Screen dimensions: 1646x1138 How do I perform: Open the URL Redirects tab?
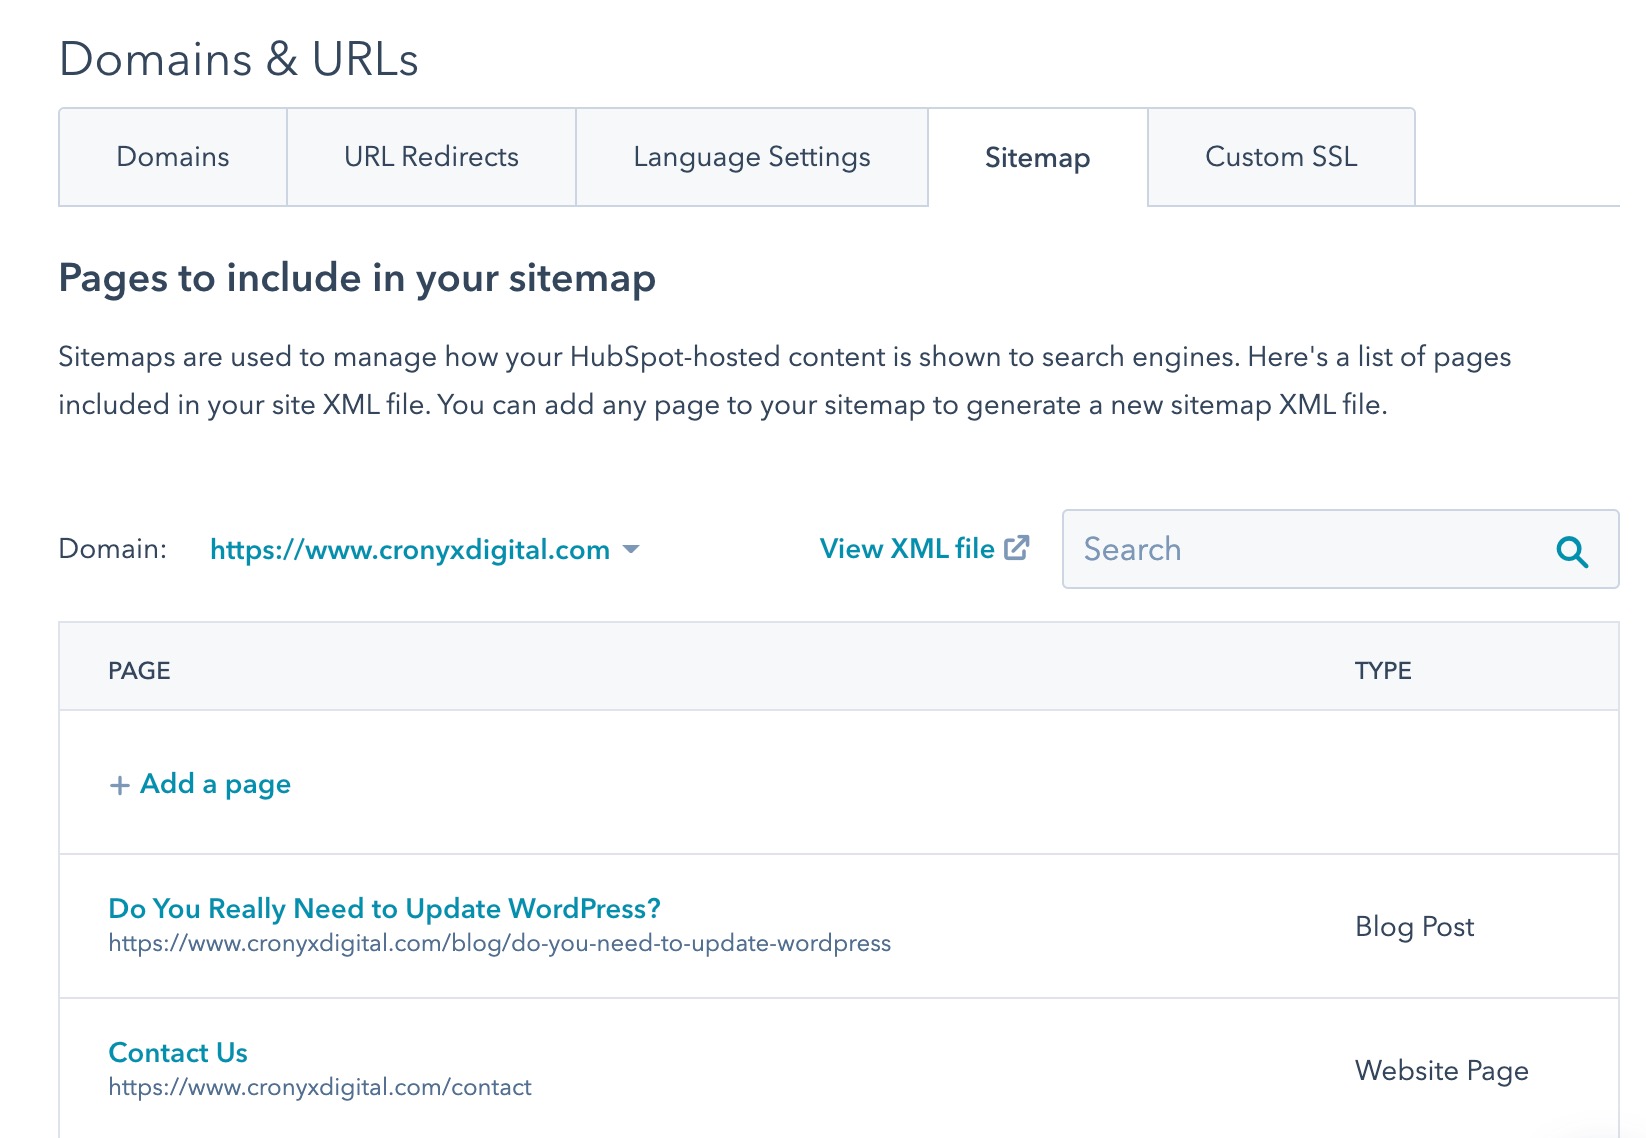pos(431,157)
